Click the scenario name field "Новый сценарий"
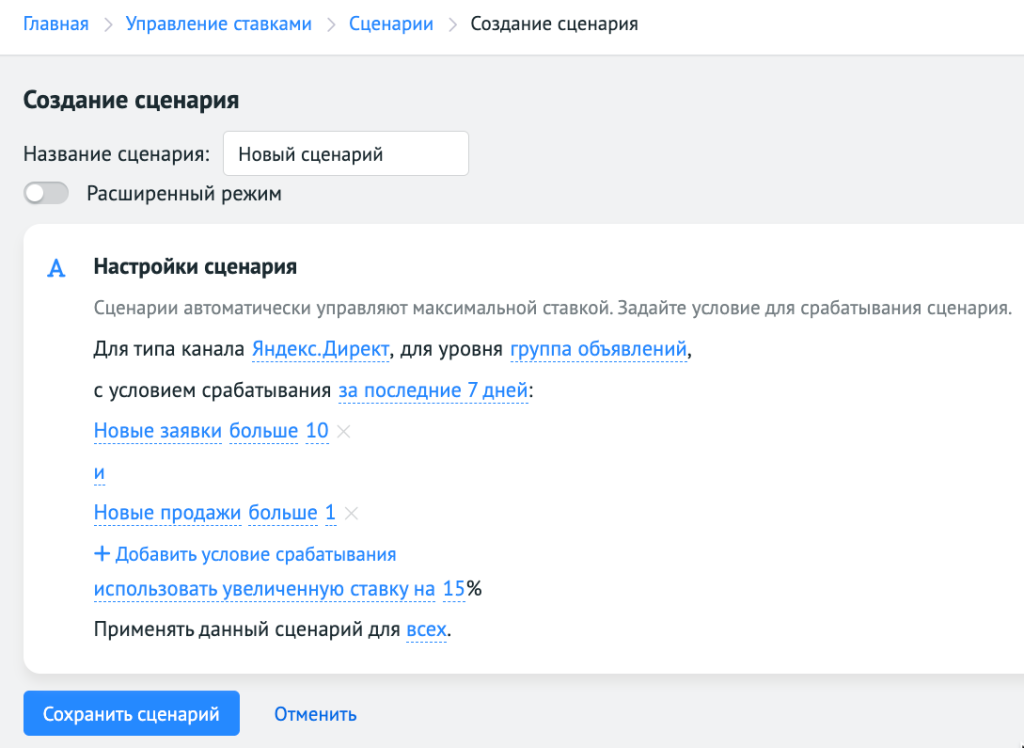The image size is (1024, 748). [345, 153]
